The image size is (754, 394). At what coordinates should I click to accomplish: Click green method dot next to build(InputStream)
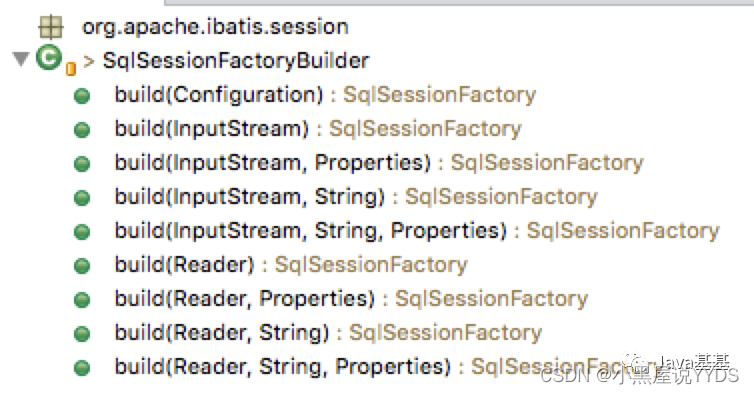[x=82, y=129]
